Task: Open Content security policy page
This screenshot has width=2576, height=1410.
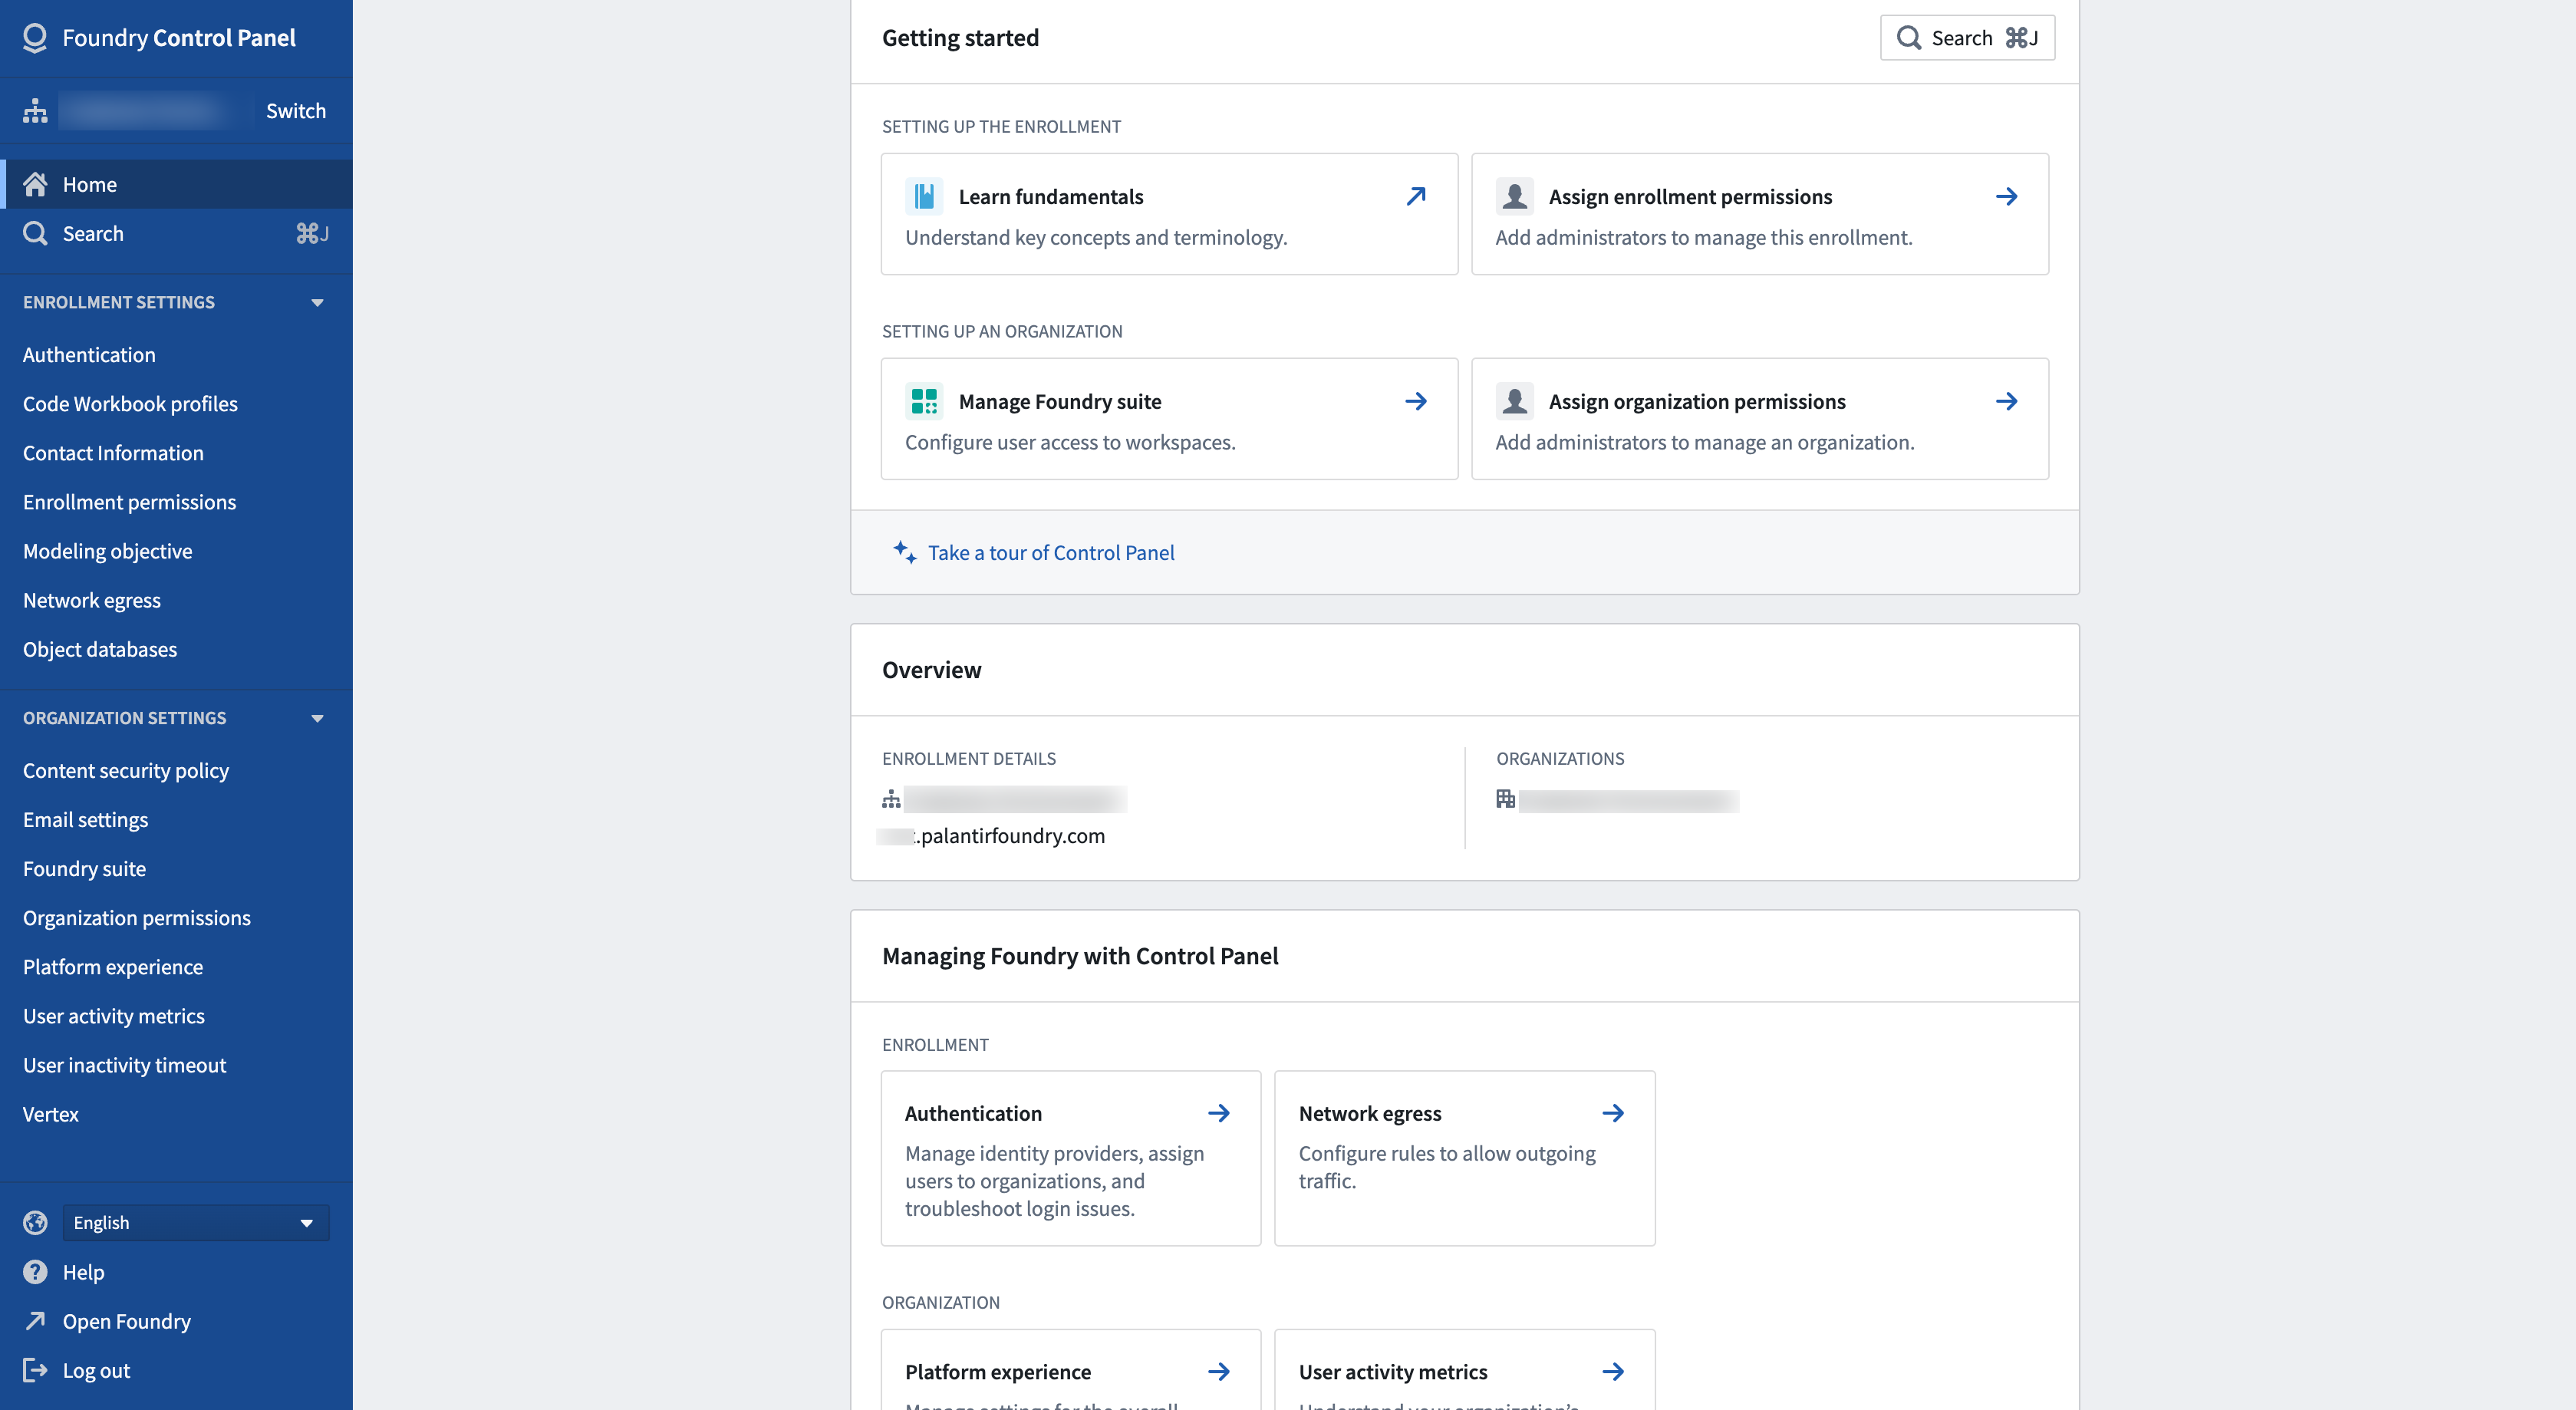Action: (x=126, y=770)
